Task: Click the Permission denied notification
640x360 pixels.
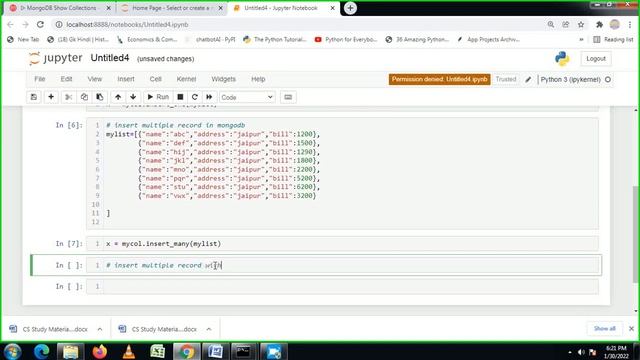Action: [x=440, y=79]
